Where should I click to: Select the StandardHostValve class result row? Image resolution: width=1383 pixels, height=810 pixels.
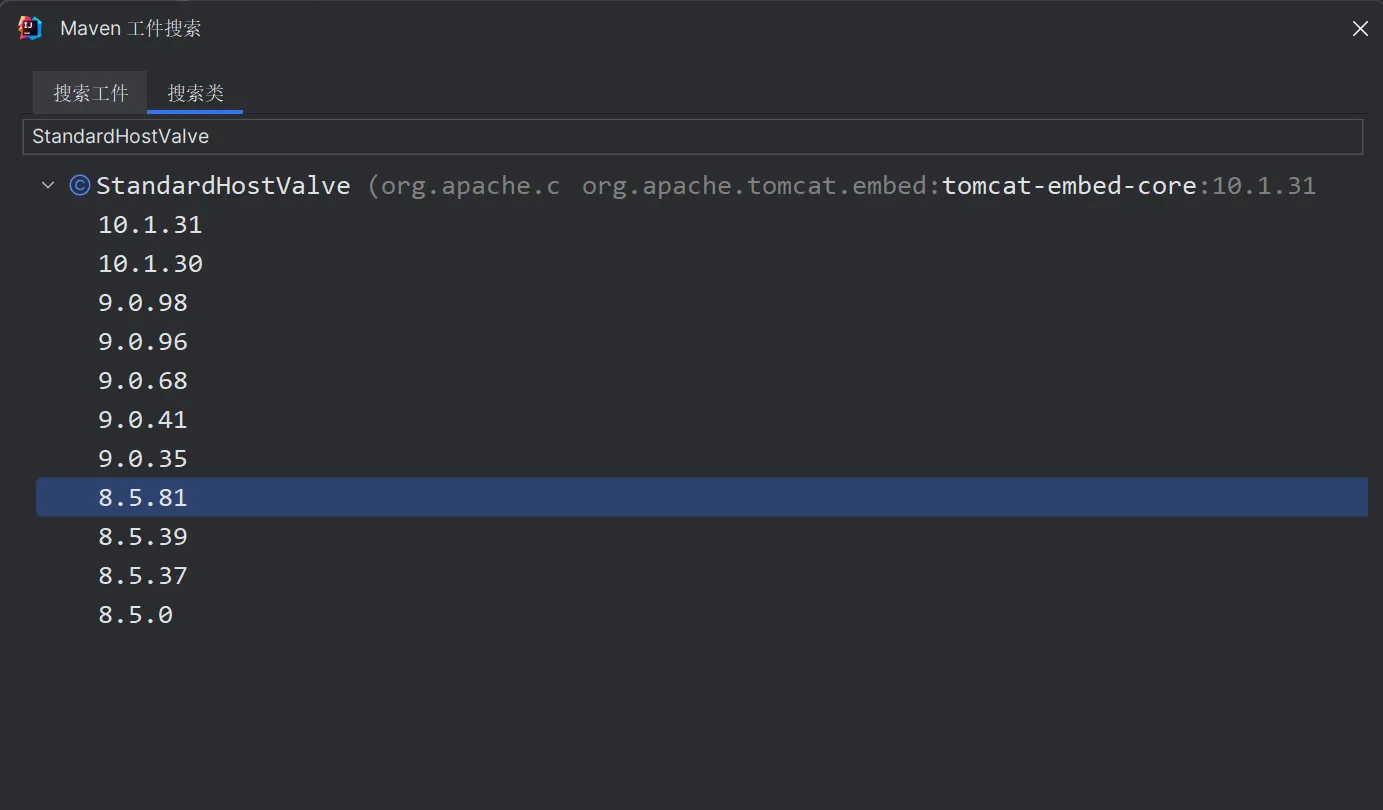pos(223,185)
